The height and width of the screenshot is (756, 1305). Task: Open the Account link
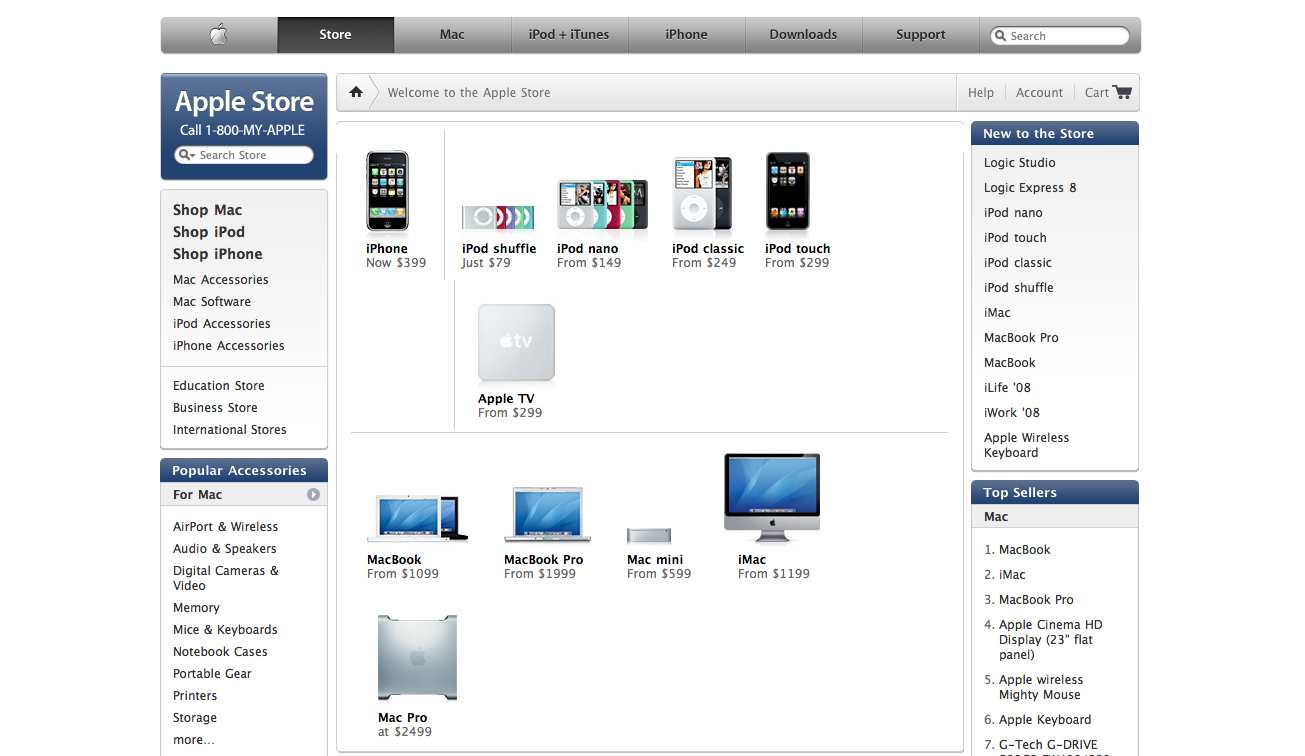(x=1039, y=93)
